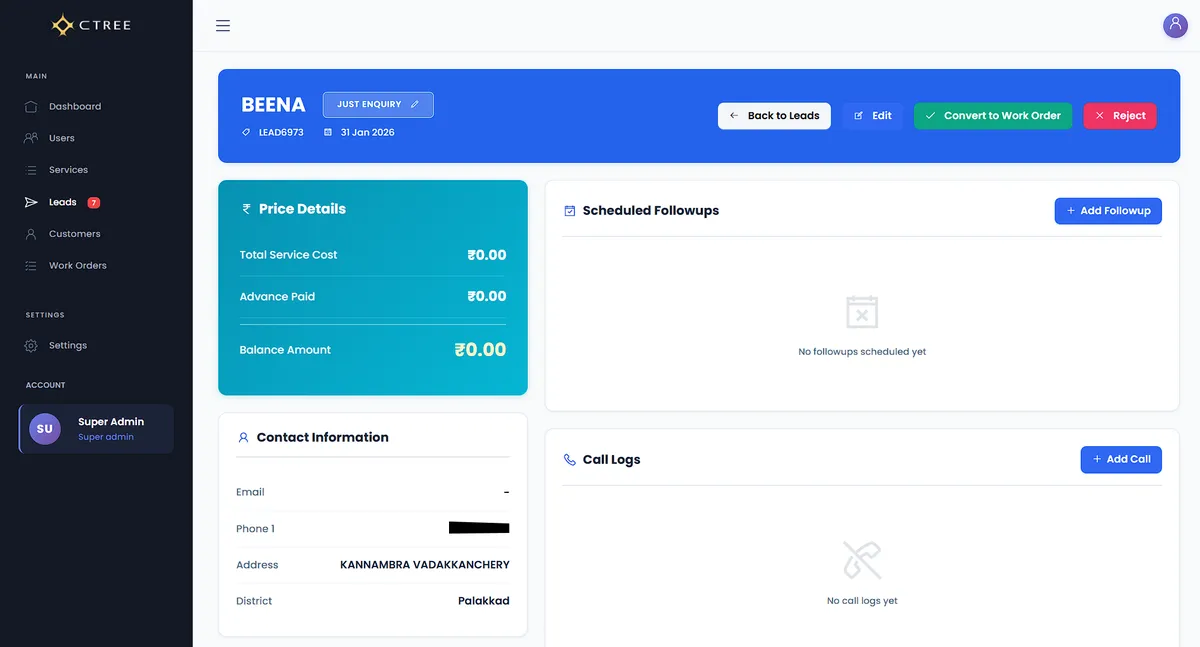Click the LEAD6973 lead ID
The width and height of the screenshot is (1200, 647).
tap(281, 132)
